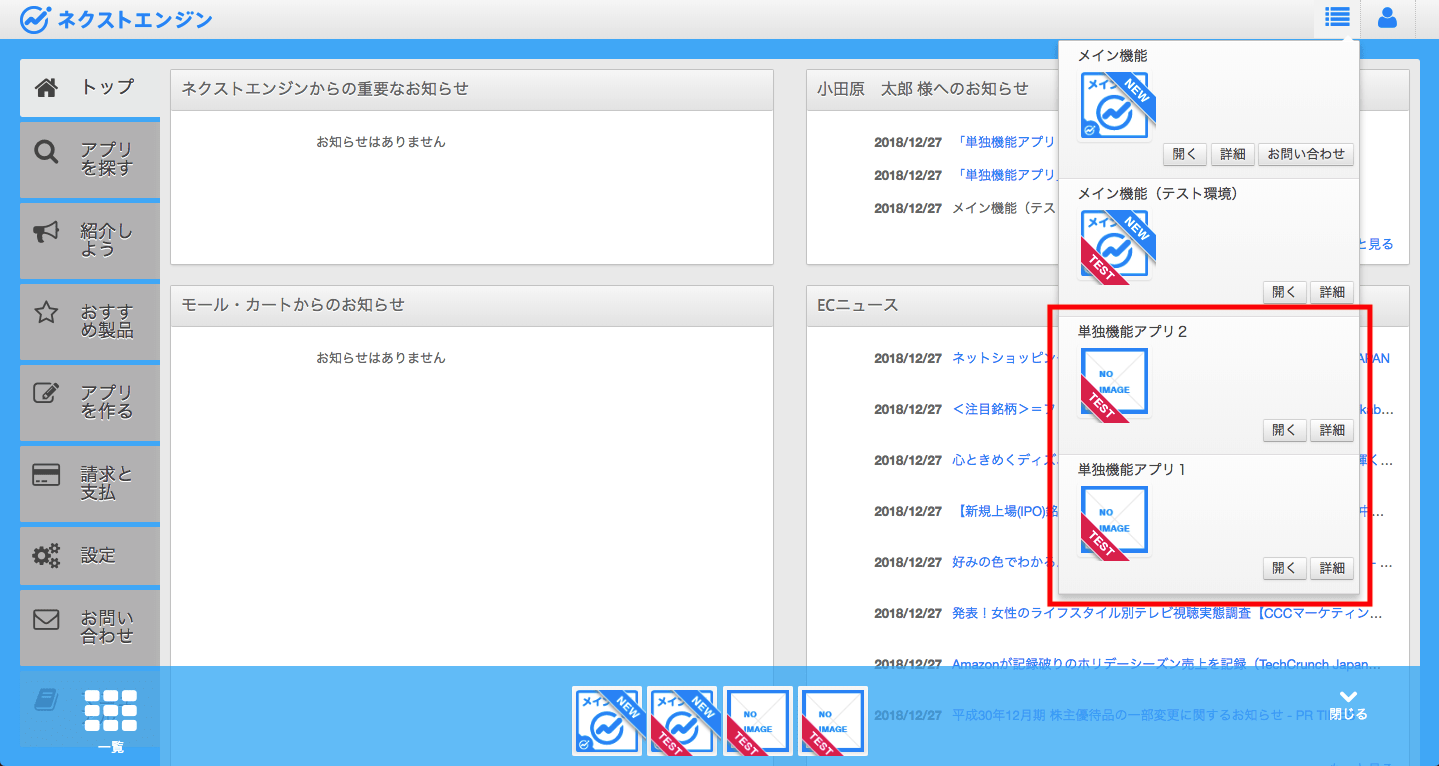Collapse the bottom bar with 閉じる chevron
This screenshot has height=766, width=1439.
tap(1348, 704)
